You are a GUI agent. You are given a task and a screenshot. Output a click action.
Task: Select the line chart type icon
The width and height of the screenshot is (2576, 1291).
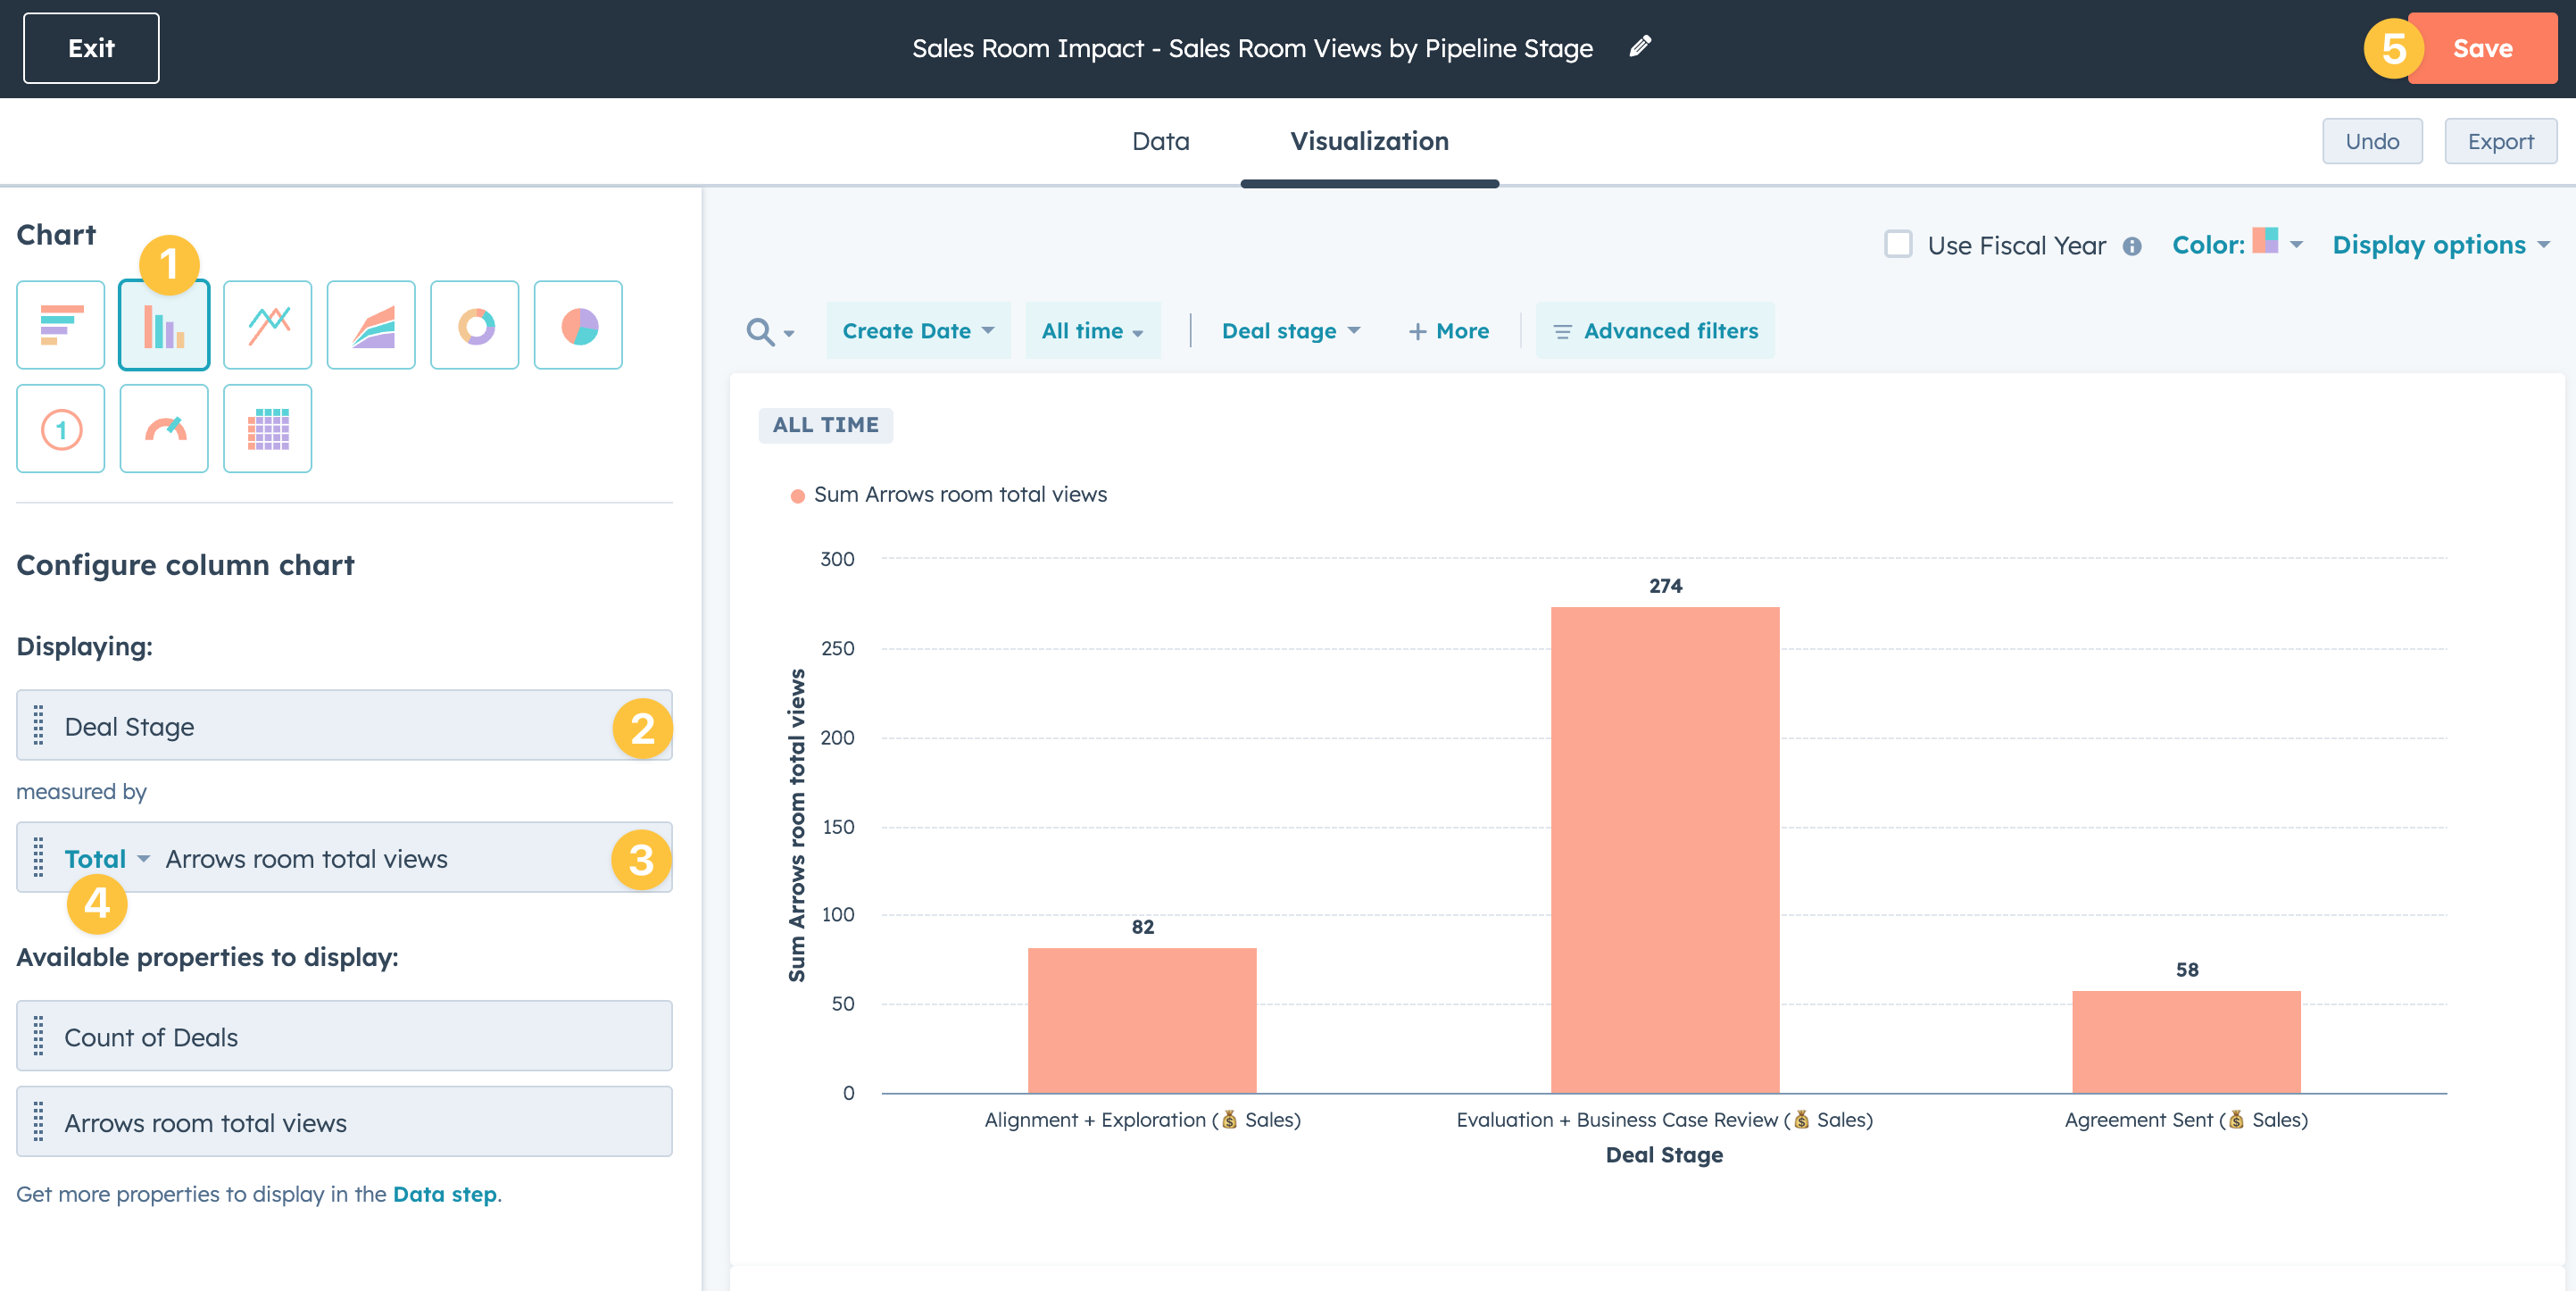tap(267, 325)
